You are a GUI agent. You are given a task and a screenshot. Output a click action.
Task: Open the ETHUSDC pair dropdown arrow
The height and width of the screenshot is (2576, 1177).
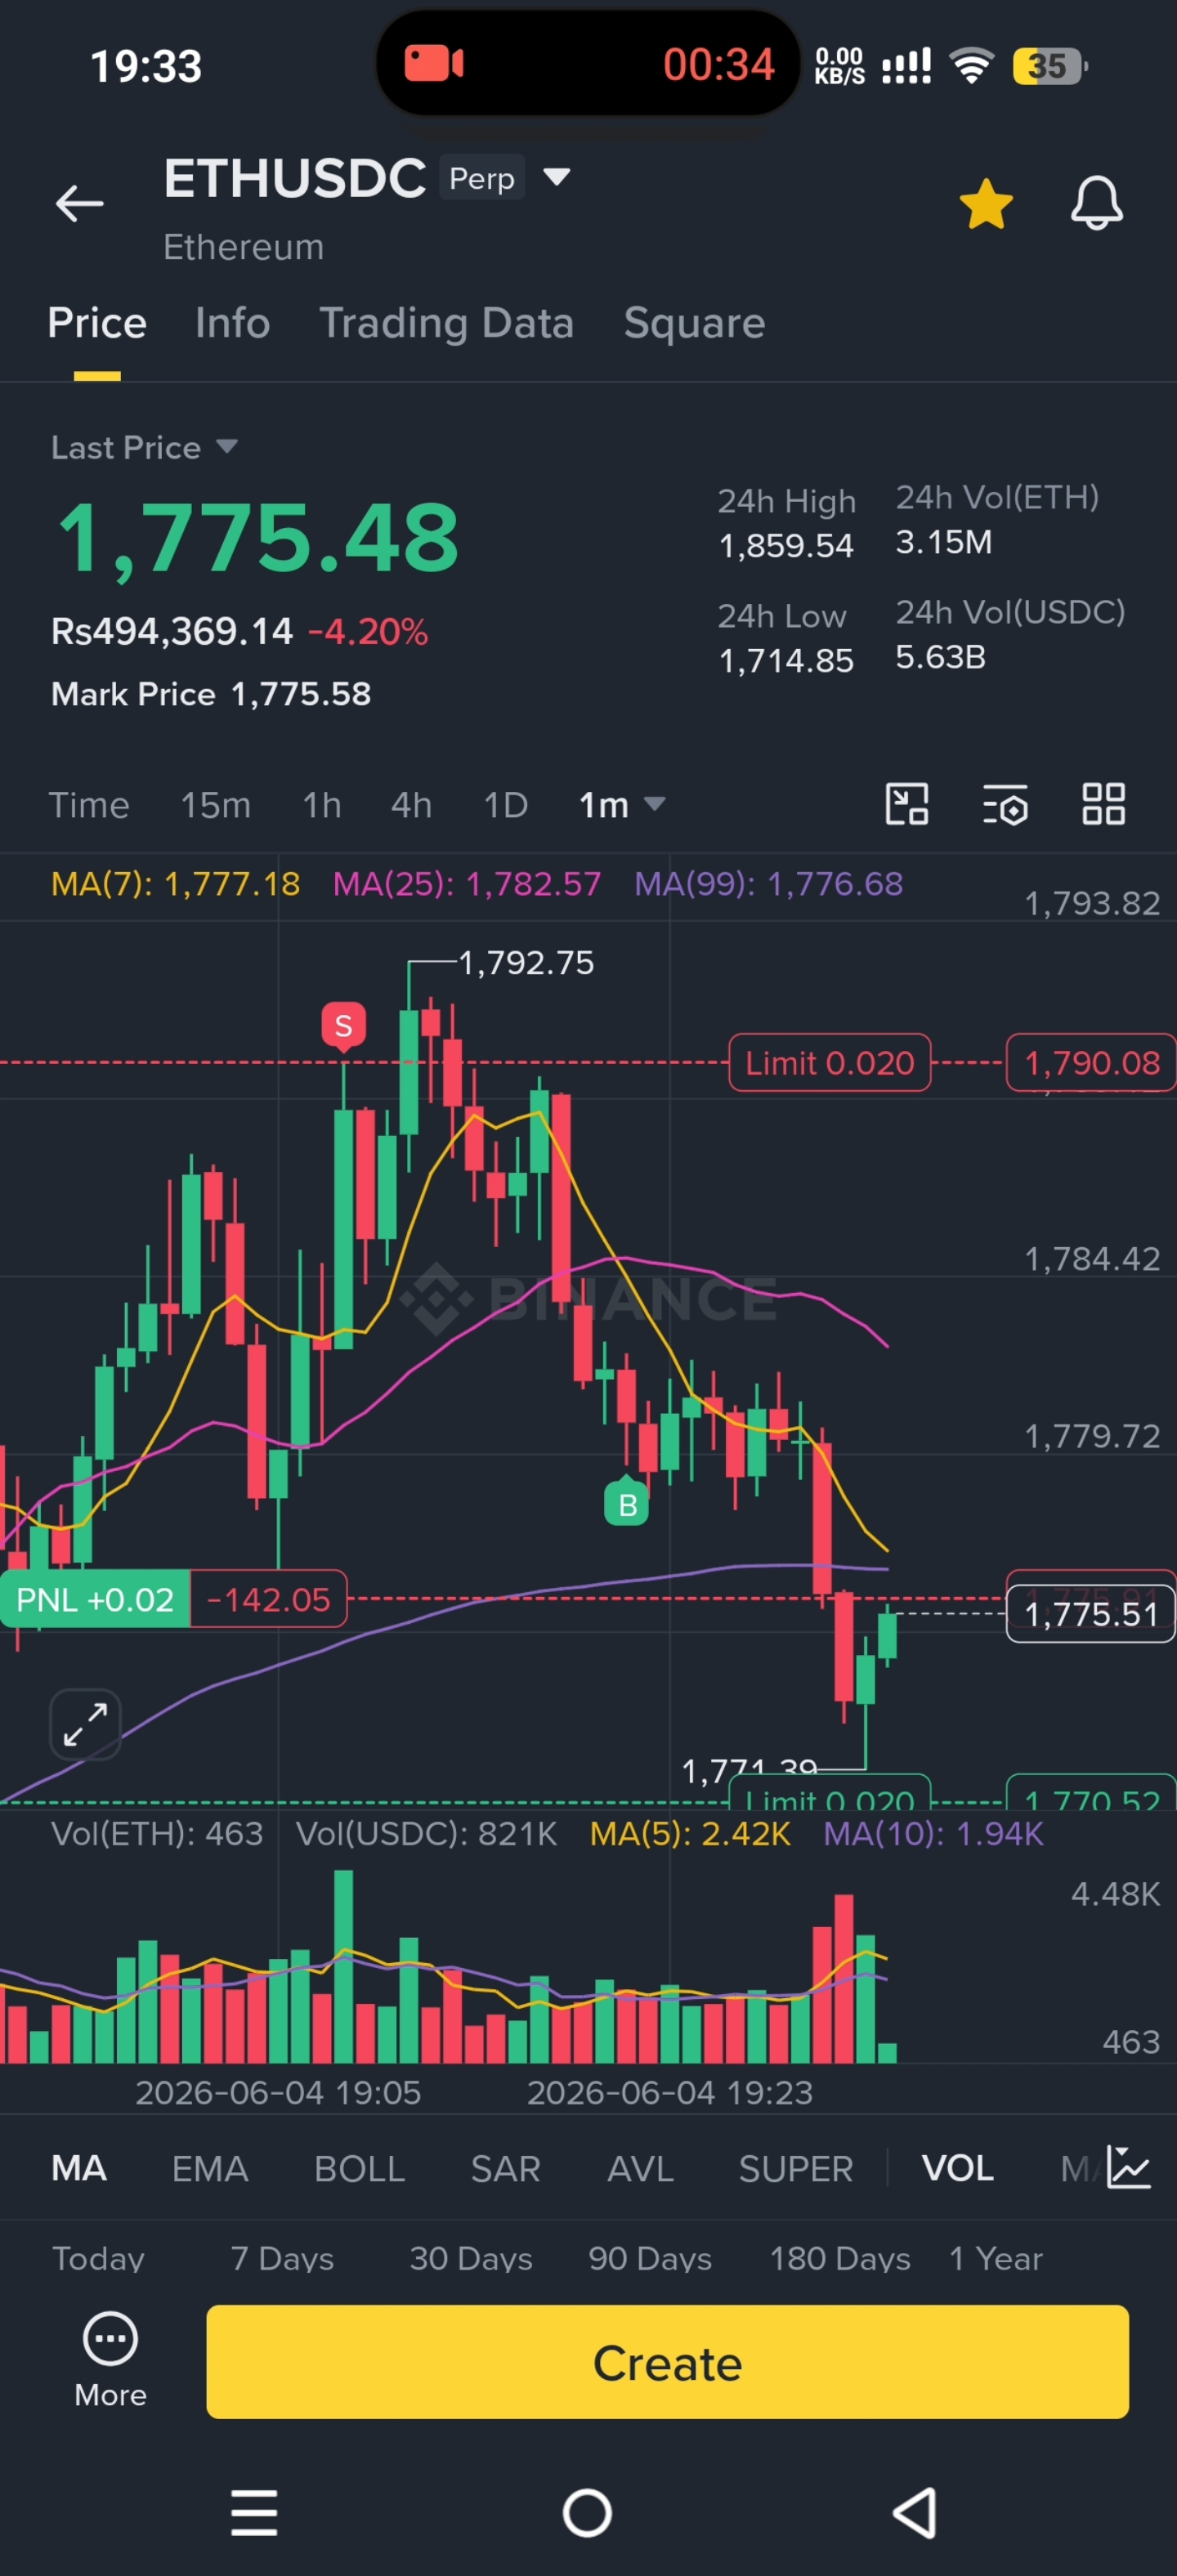point(556,177)
